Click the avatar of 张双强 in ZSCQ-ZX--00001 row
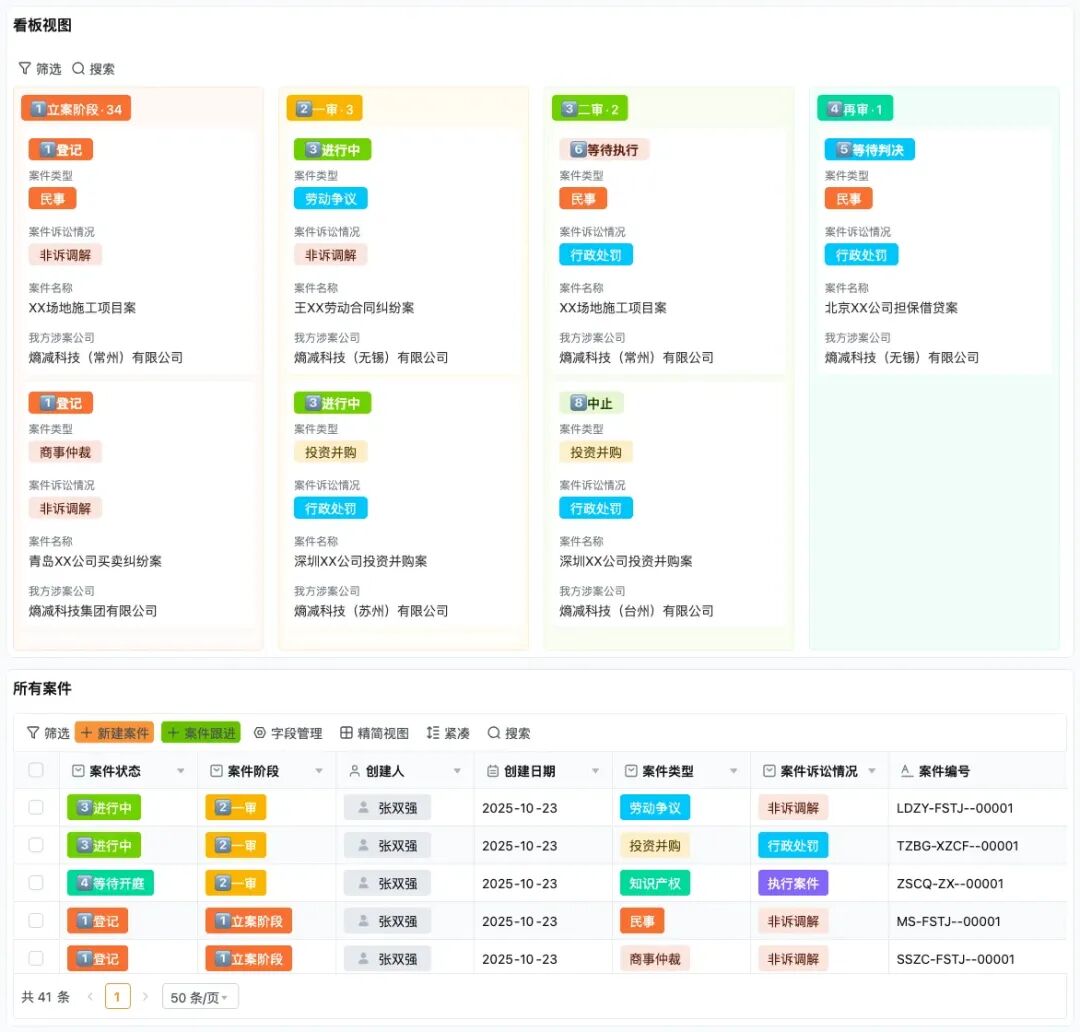 click(x=363, y=883)
